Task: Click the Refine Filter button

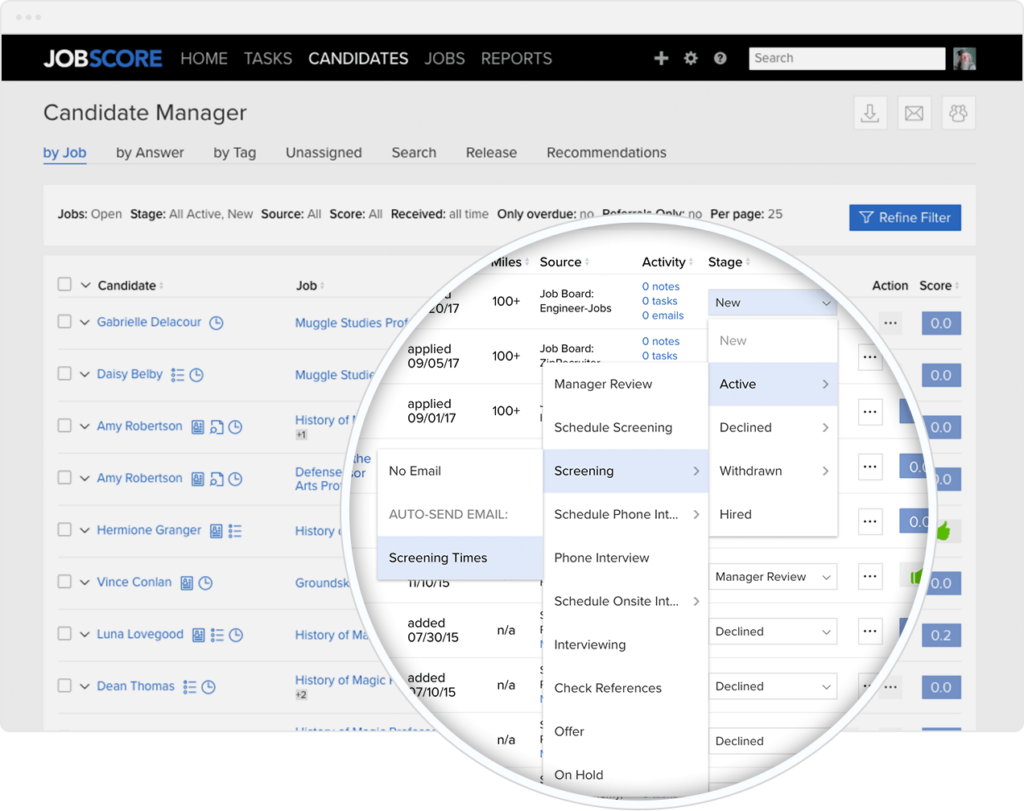Action: point(904,217)
